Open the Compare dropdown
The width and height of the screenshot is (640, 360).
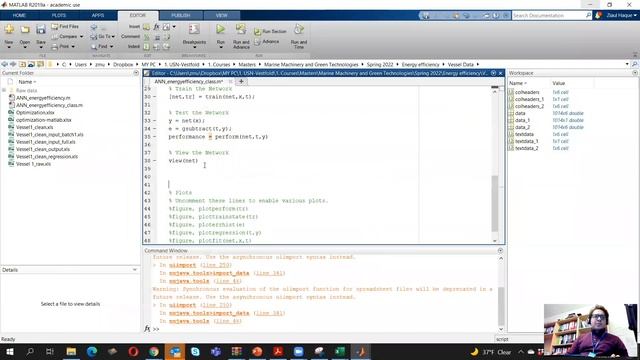pyautogui.click(x=67, y=37)
